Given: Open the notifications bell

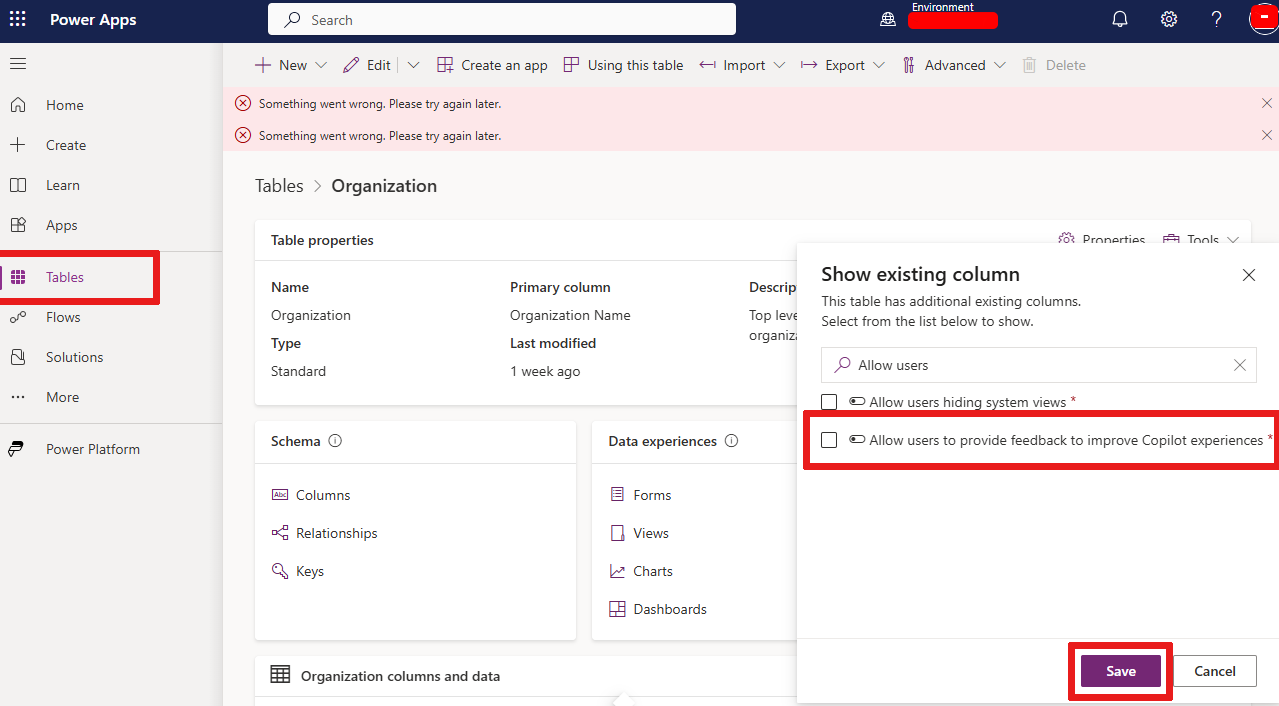Looking at the screenshot, I should click(x=1119, y=19).
